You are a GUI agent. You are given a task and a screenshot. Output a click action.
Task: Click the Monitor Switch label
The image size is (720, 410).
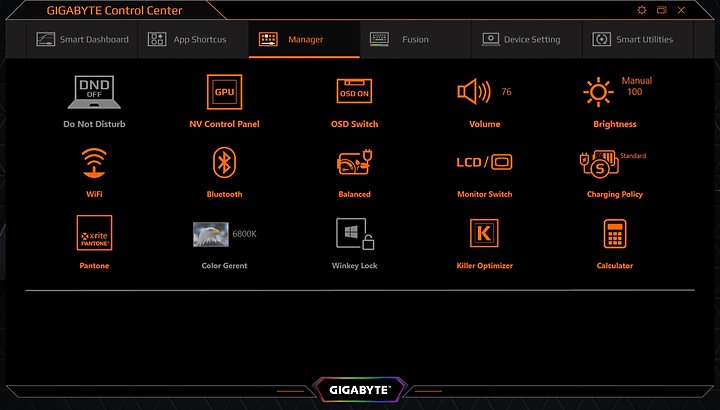[x=484, y=194]
